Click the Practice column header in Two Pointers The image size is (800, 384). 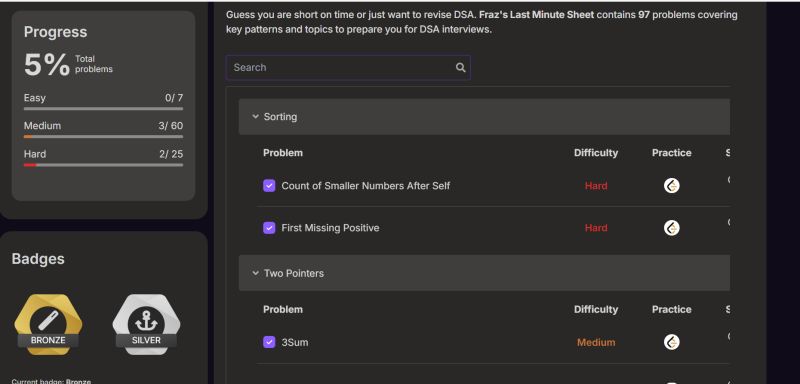(x=671, y=310)
